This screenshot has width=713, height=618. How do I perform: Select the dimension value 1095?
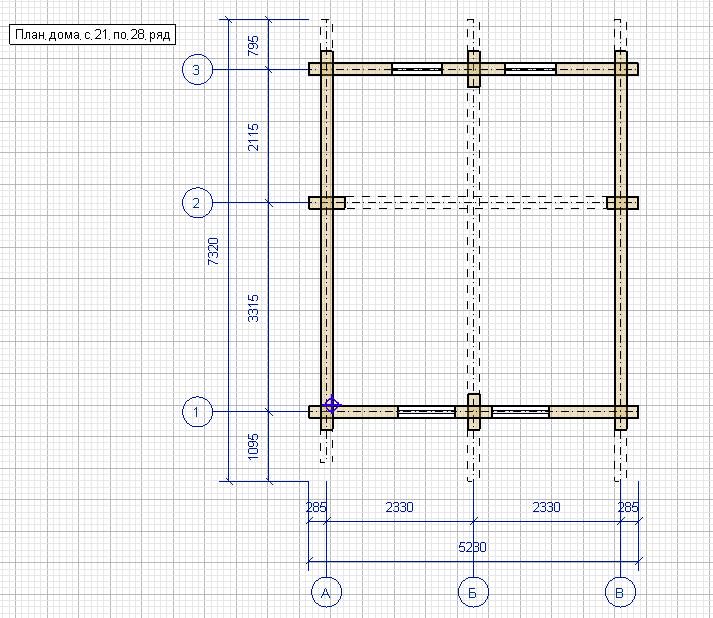click(x=253, y=447)
